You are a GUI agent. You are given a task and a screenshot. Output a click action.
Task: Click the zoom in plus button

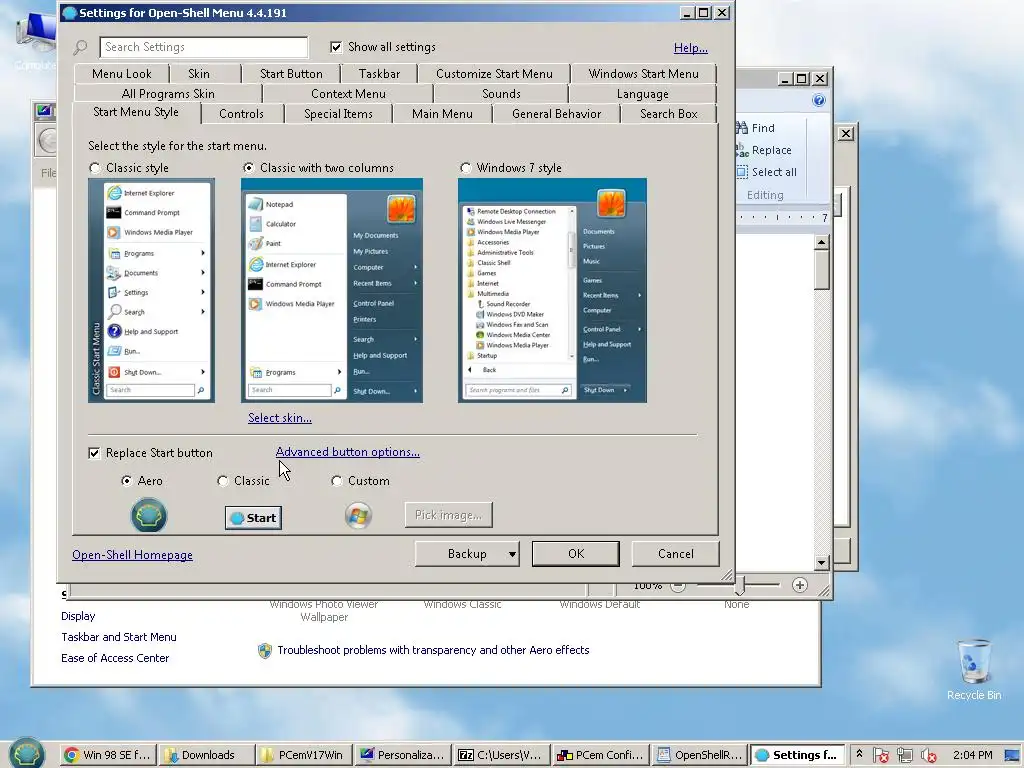799,584
